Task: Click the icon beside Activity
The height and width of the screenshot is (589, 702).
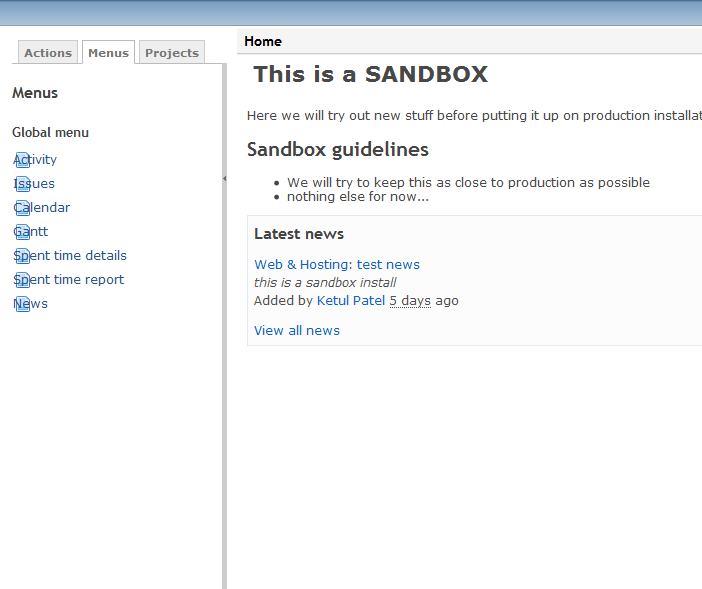Action: [x=22, y=160]
